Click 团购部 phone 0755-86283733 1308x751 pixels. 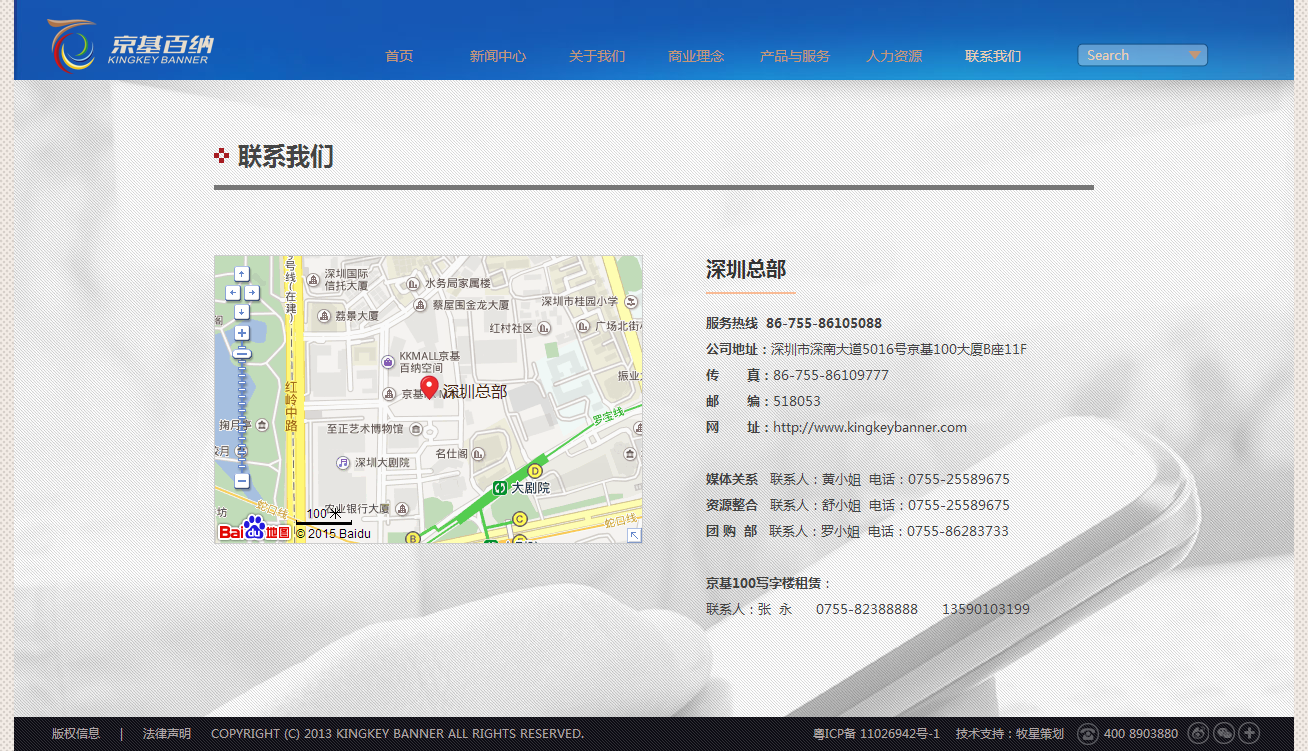958,532
